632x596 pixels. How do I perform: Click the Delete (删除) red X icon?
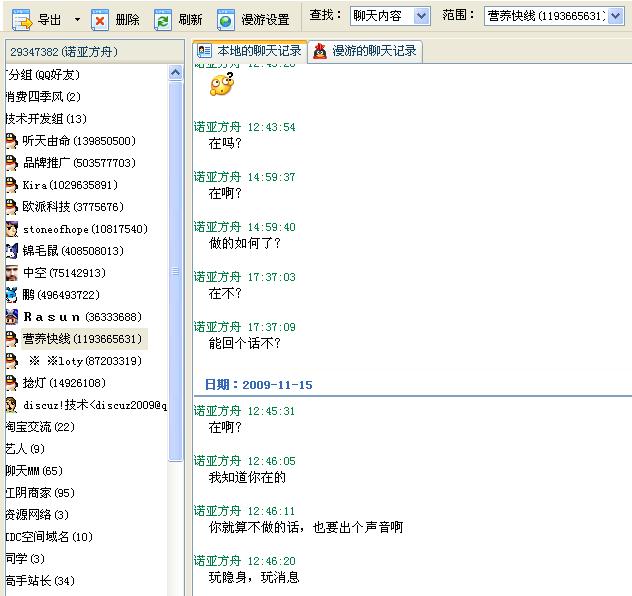pos(100,19)
